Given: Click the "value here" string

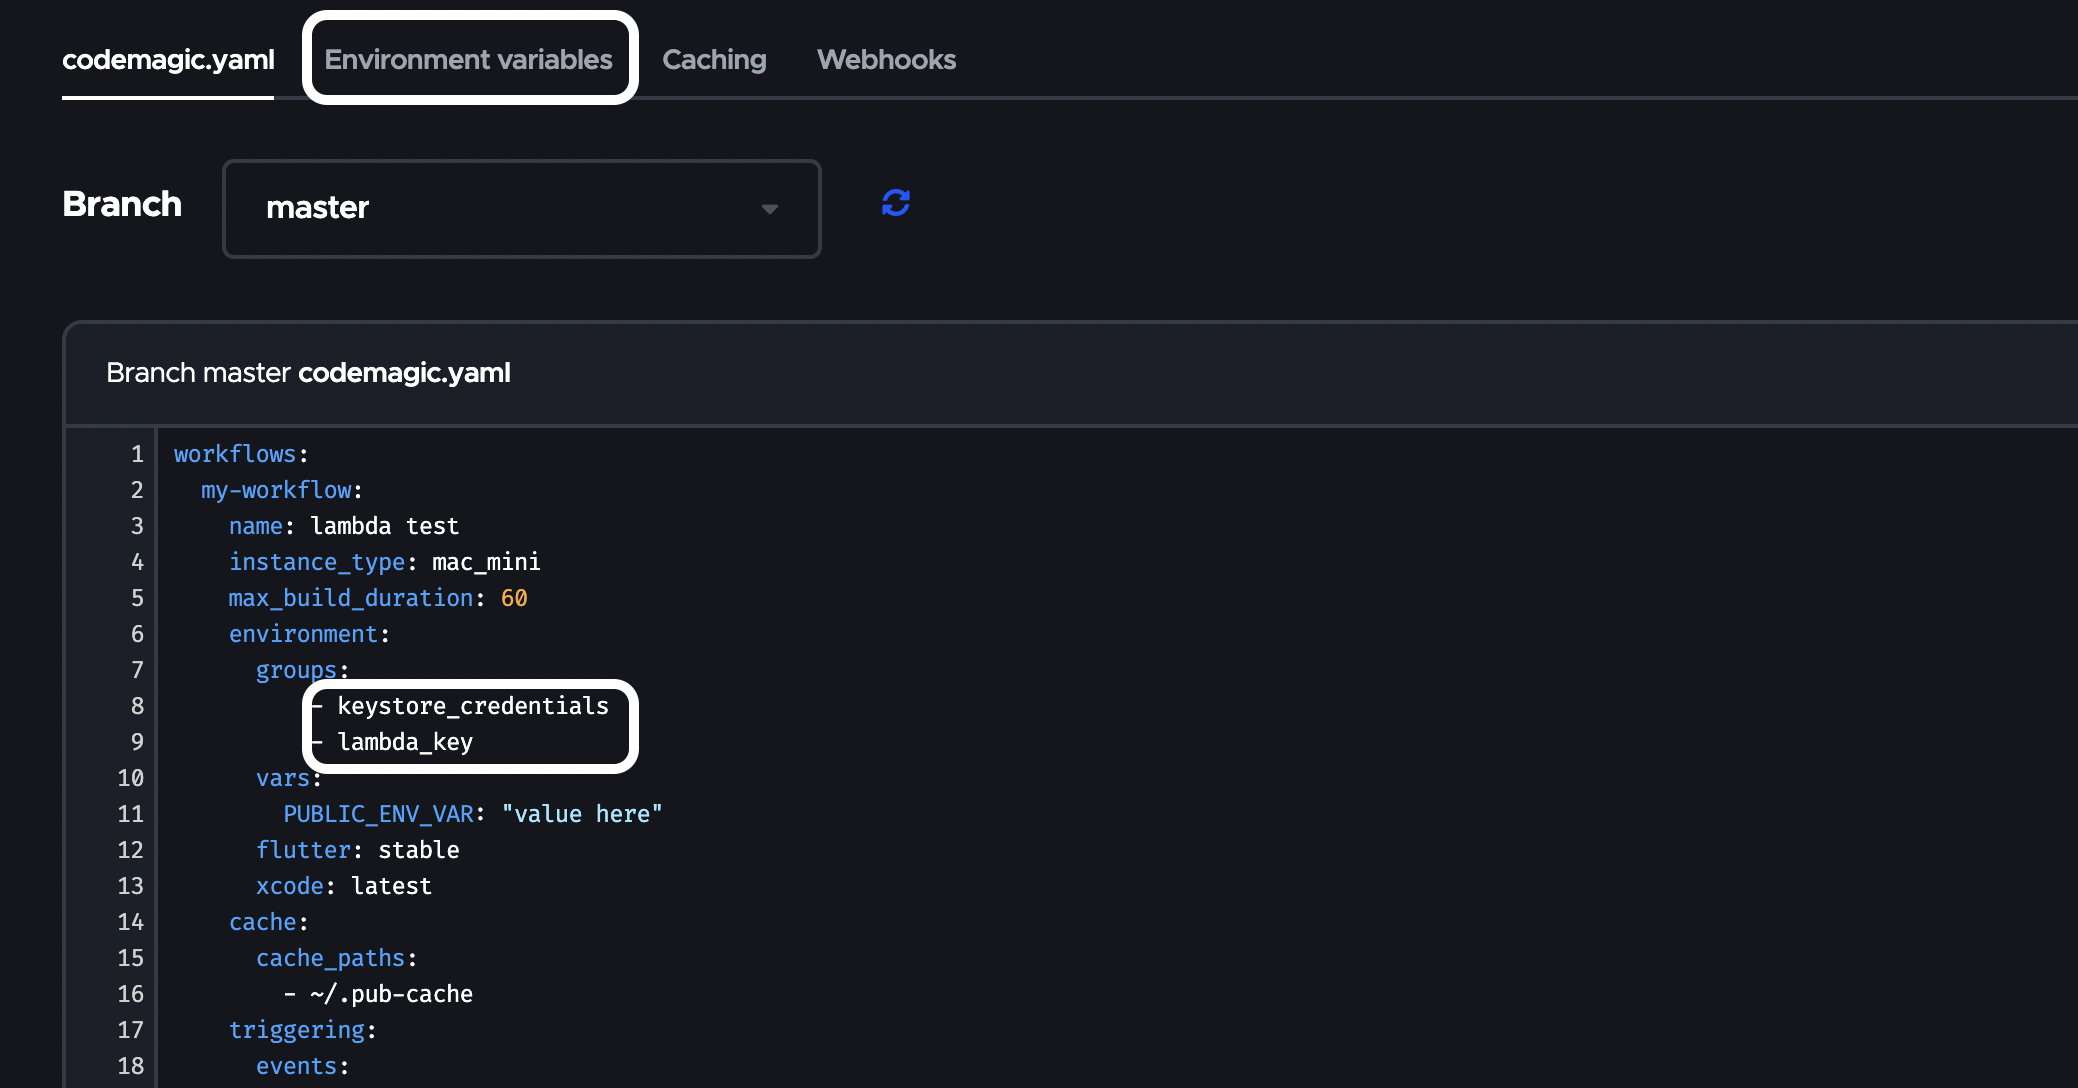Looking at the screenshot, I should point(581,814).
